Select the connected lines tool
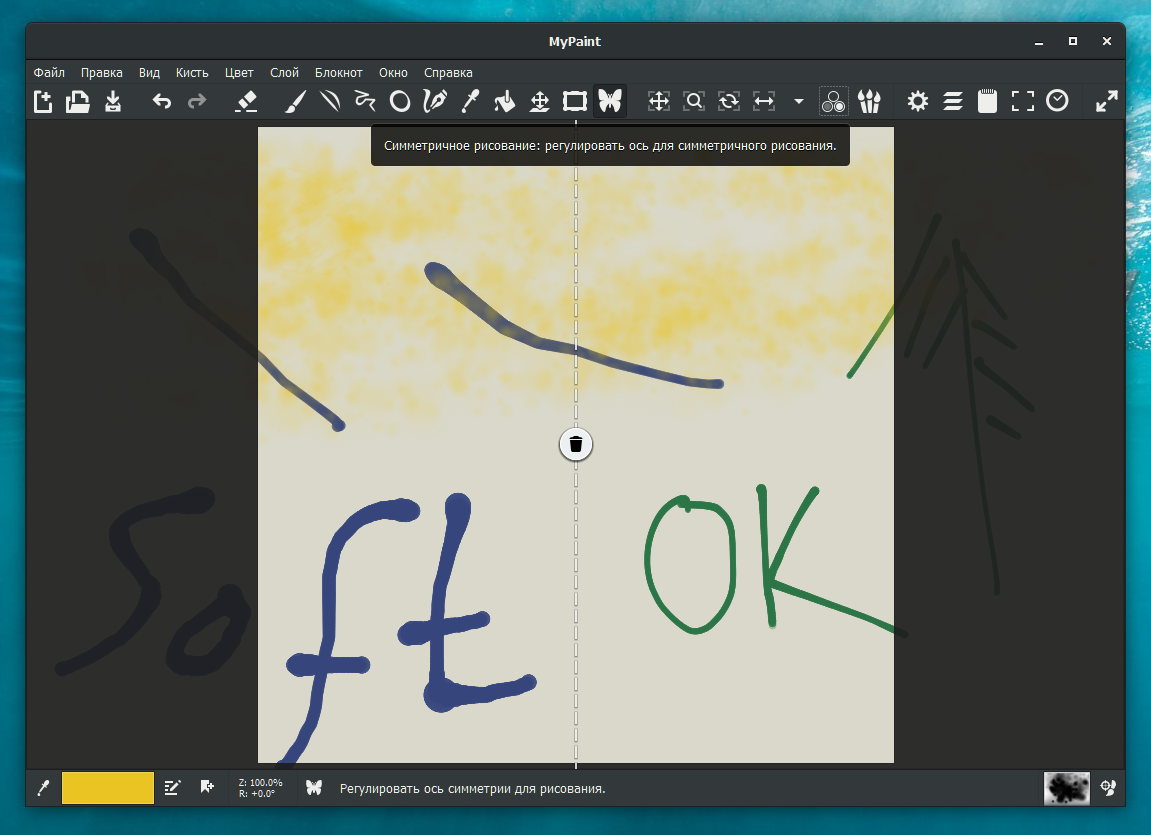Viewport: 1151px width, 835px height. point(365,101)
